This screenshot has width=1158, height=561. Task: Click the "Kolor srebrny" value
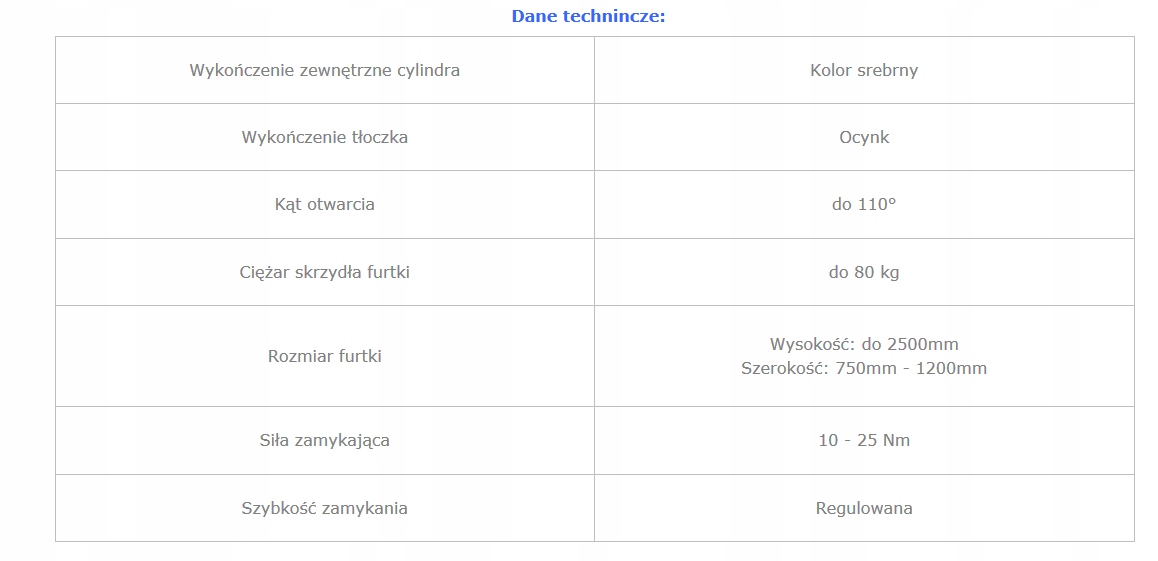(864, 71)
